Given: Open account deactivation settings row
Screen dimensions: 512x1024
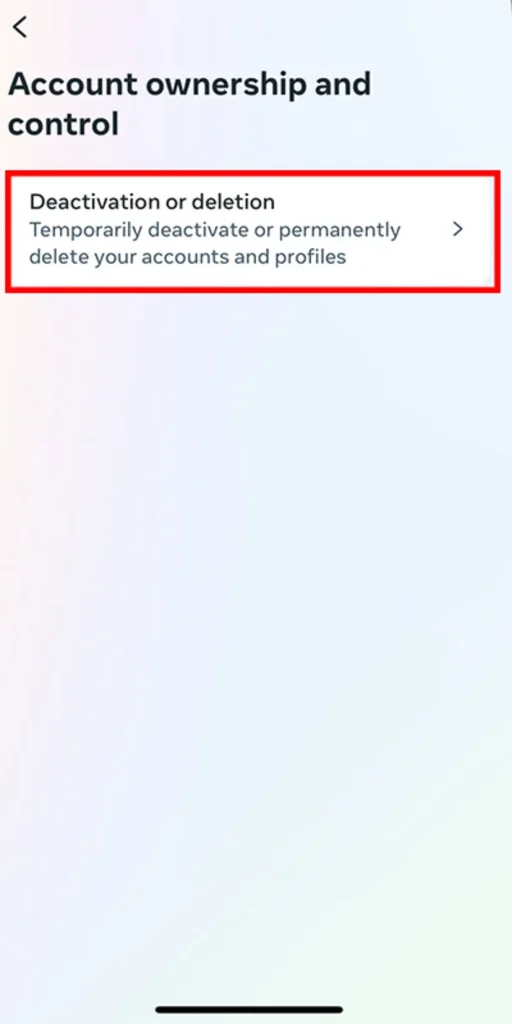Looking at the screenshot, I should pyautogui.click(x=253, y=231).
